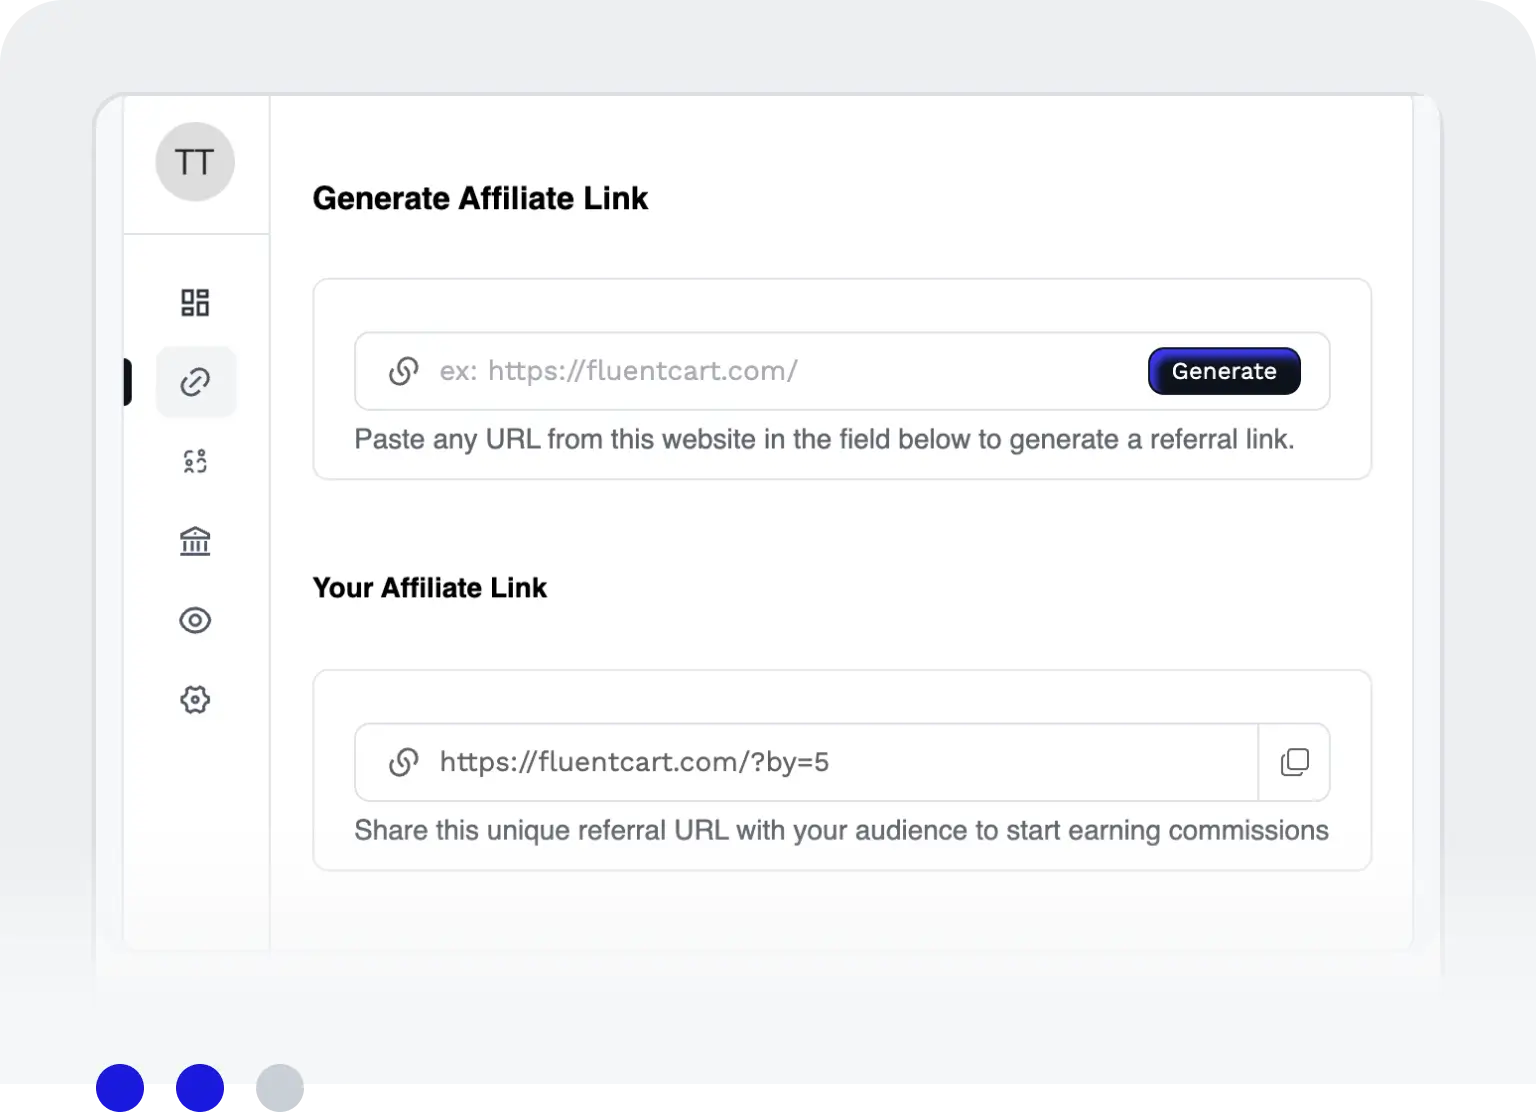Click the dark collapsed tab on the left edge
This screenshot has height=1112, width=1536.
pos(127,381)
